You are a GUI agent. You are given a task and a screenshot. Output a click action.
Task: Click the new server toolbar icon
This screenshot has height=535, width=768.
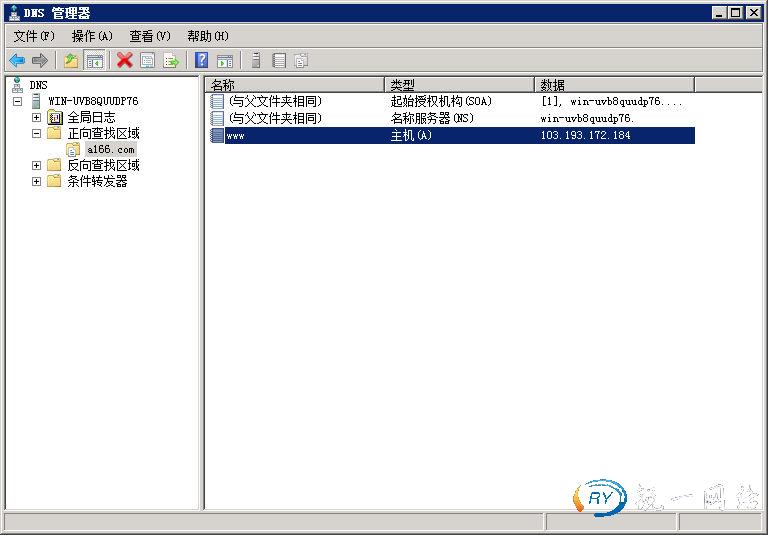pyautogui.click(x=256, y=61)
